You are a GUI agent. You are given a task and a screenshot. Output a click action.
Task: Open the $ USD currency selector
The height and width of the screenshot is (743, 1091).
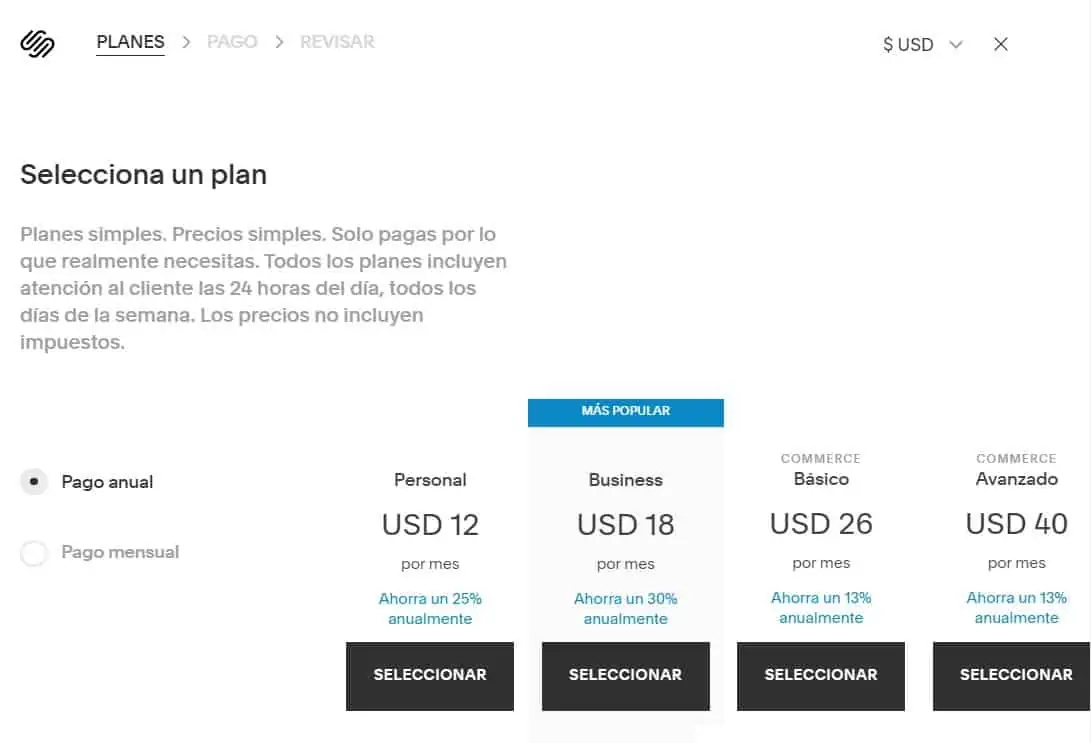[x=923, y=45]
